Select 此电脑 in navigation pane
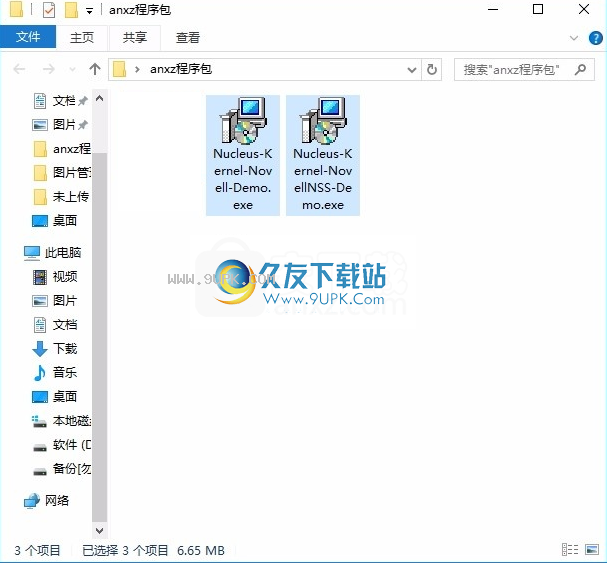This screenshot has width=607, height=564. (x=52, y=253)
